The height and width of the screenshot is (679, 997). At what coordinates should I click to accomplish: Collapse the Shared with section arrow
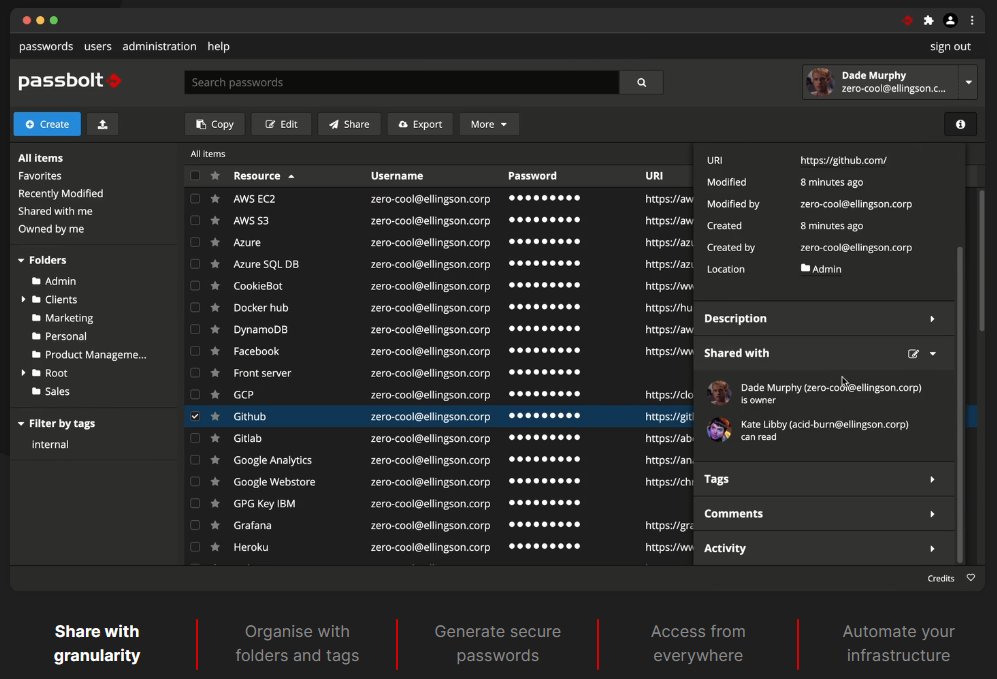coord(933,353)
